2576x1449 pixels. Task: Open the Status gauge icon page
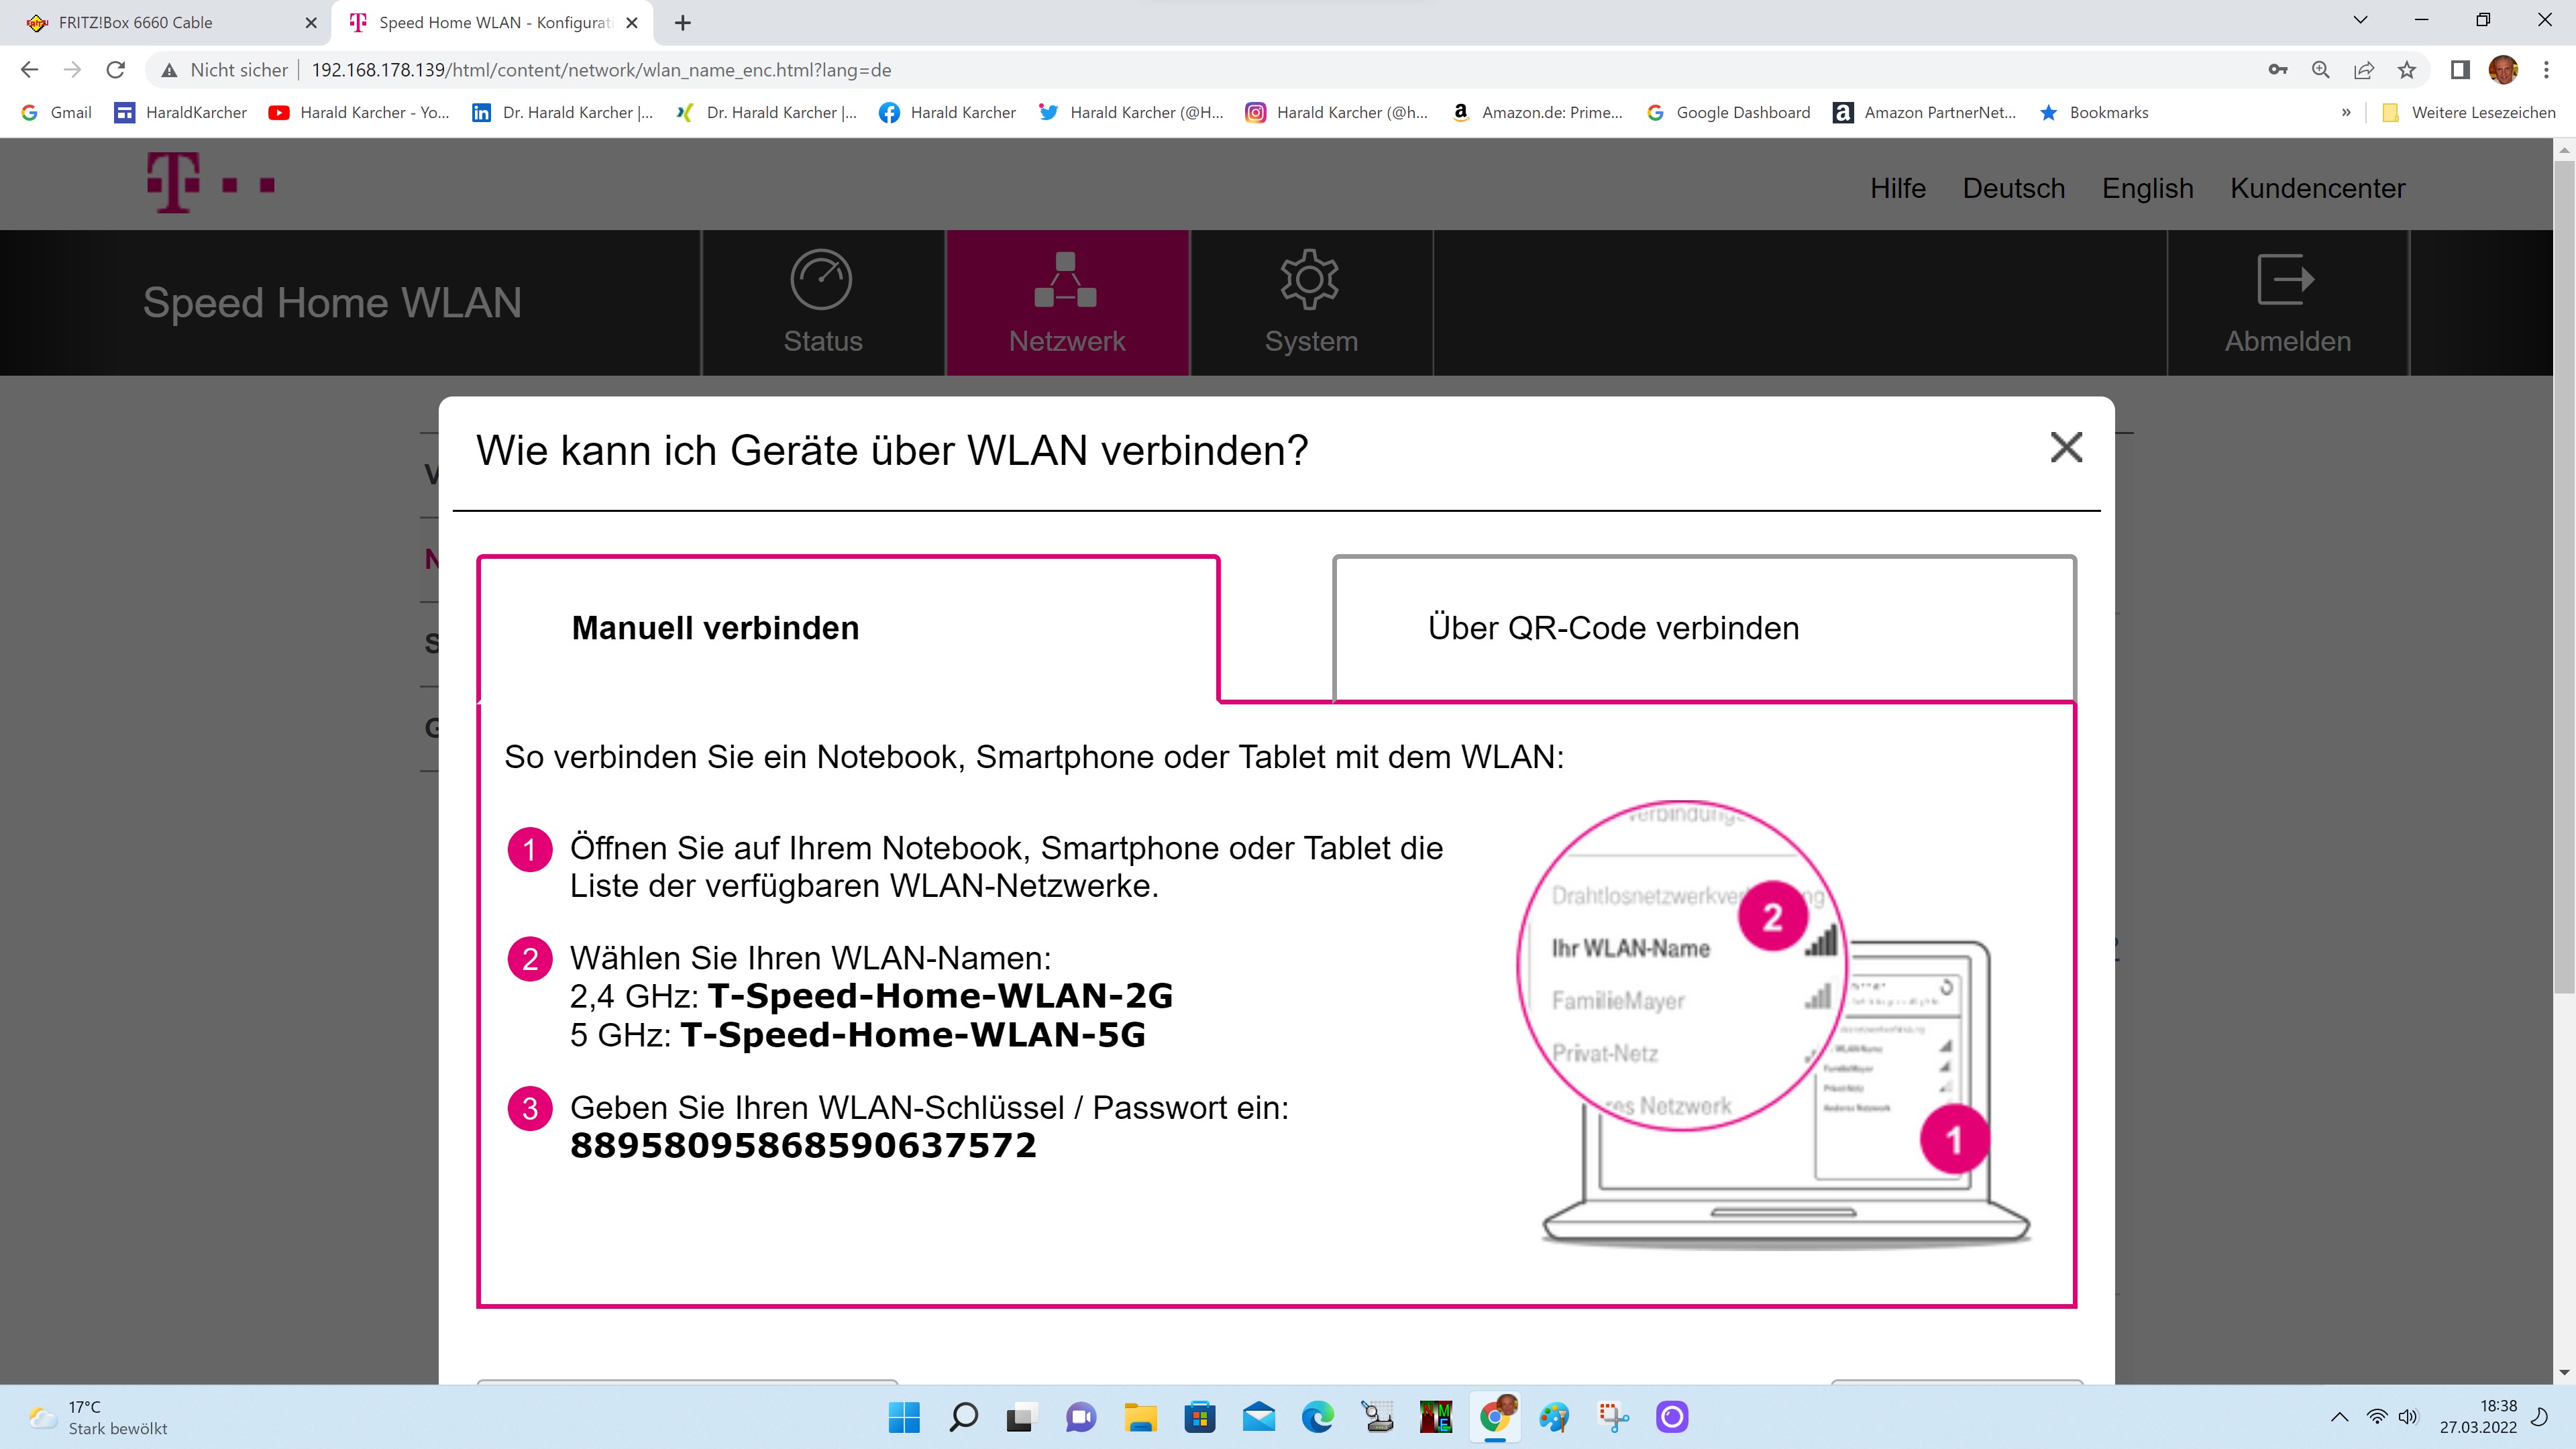tap(821, 281)
